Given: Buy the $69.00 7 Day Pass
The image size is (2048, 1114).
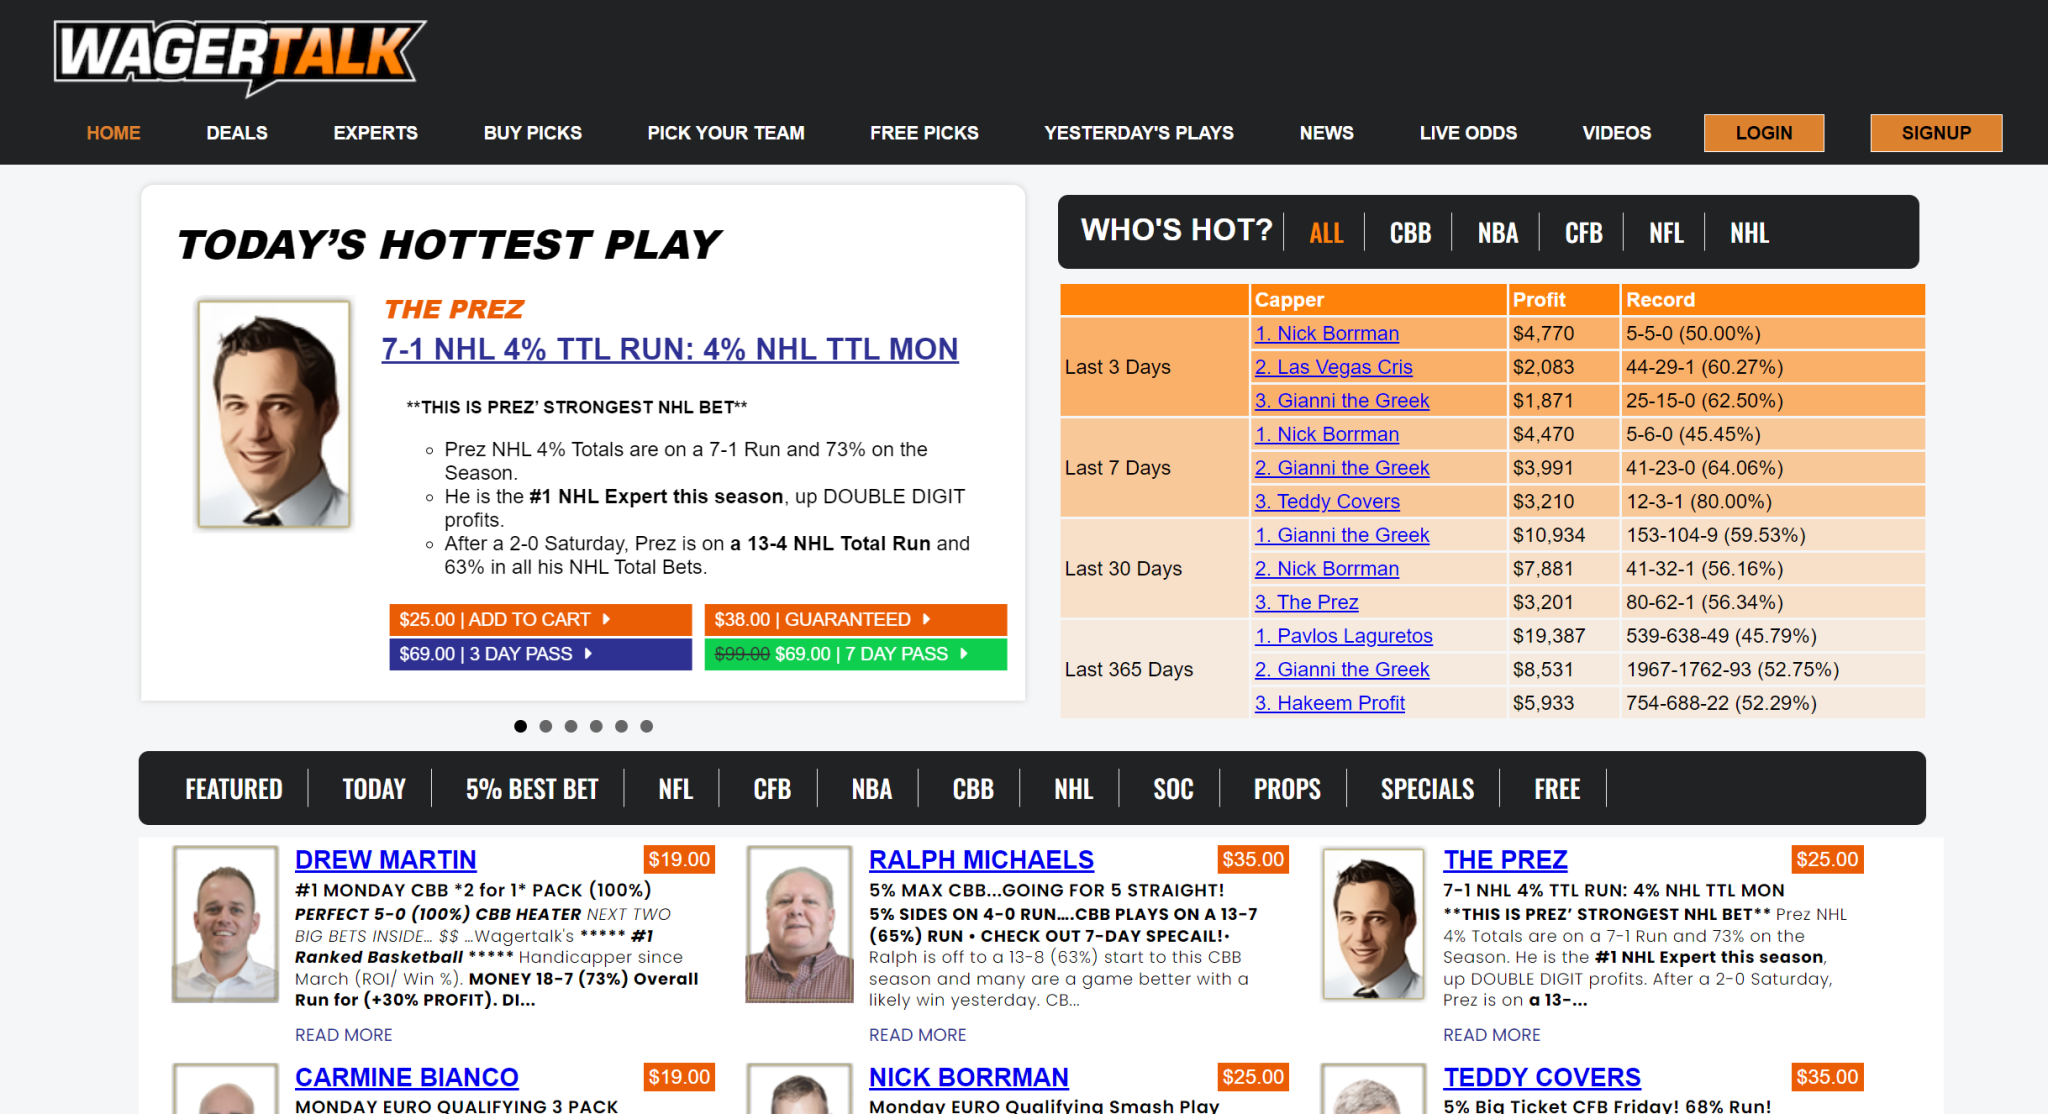Looking at the screenshot, I should 855,654.
